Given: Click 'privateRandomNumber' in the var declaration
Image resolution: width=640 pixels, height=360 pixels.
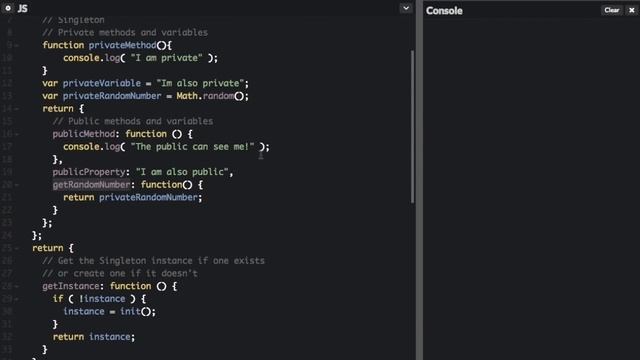Looking at the screenshot, I should 112,96.
